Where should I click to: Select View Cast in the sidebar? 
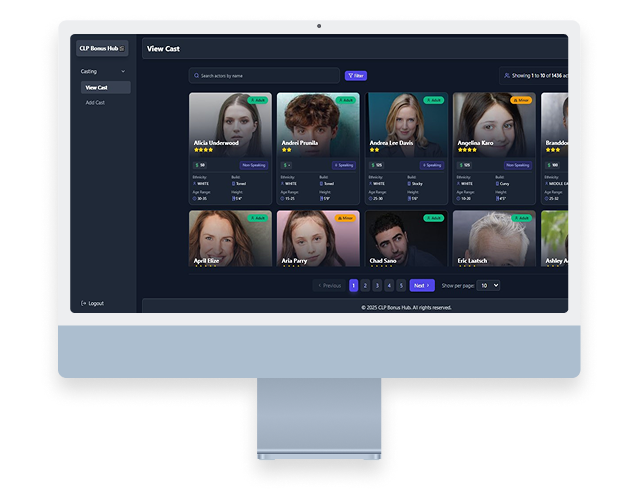pos(97,87)
